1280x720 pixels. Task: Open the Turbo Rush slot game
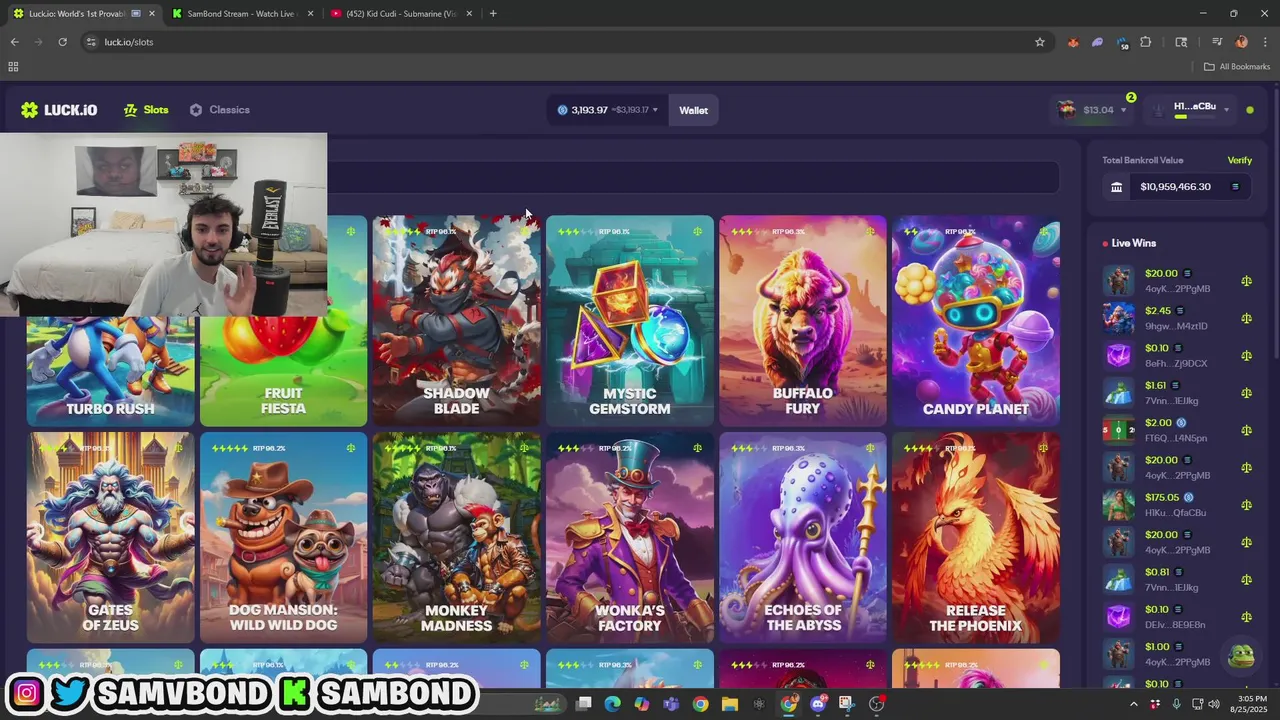coord(110,371)
